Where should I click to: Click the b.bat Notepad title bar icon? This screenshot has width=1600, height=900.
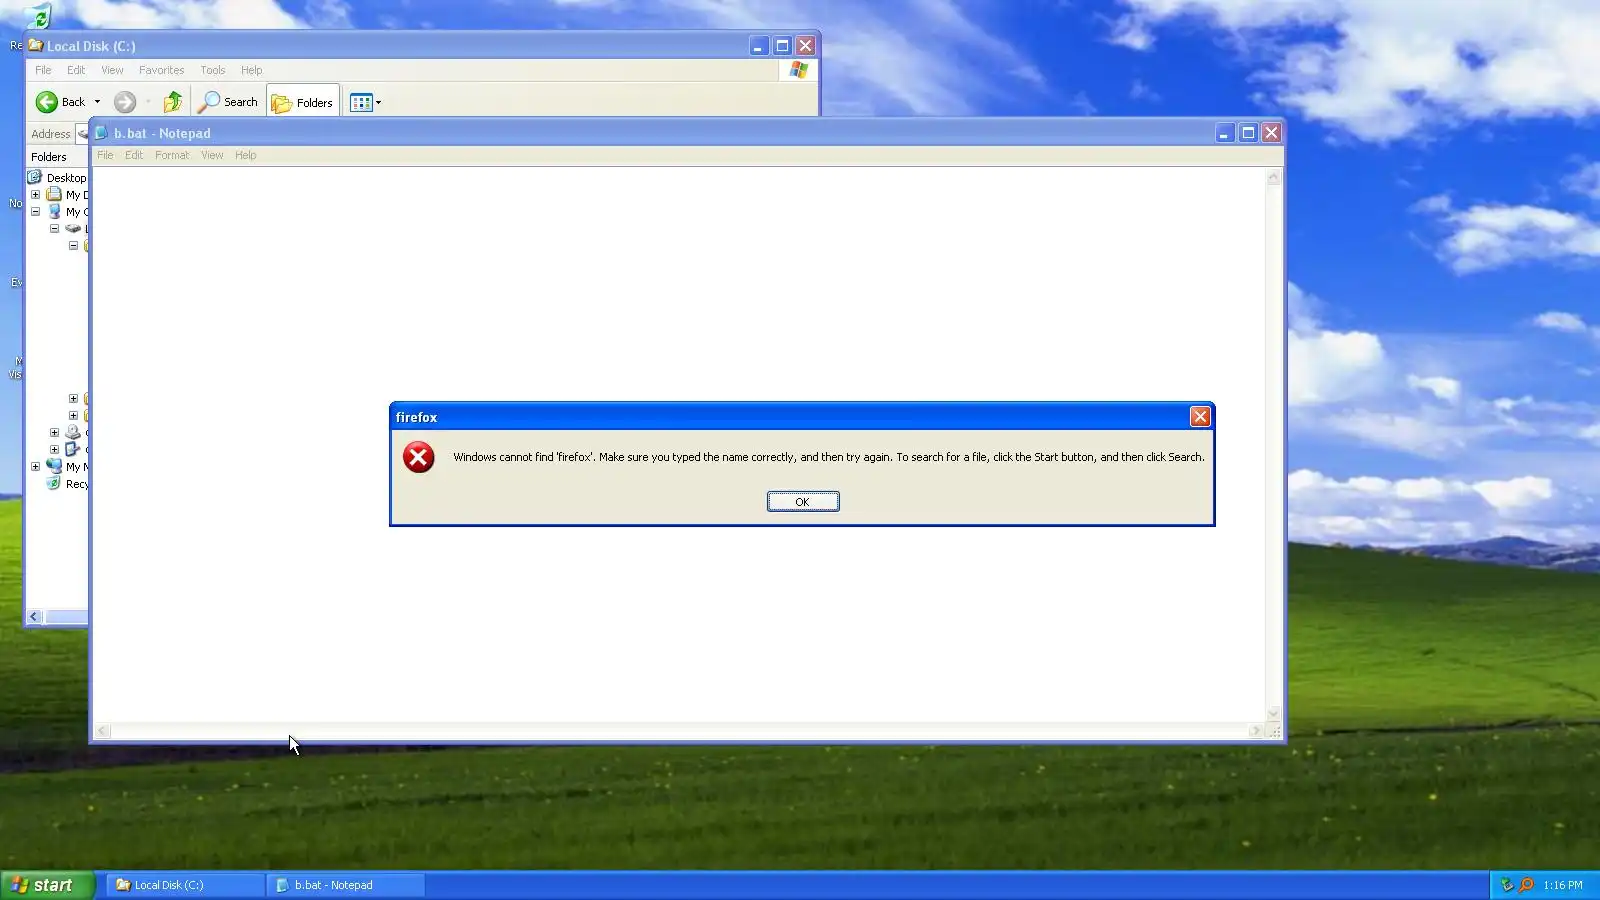101,133
